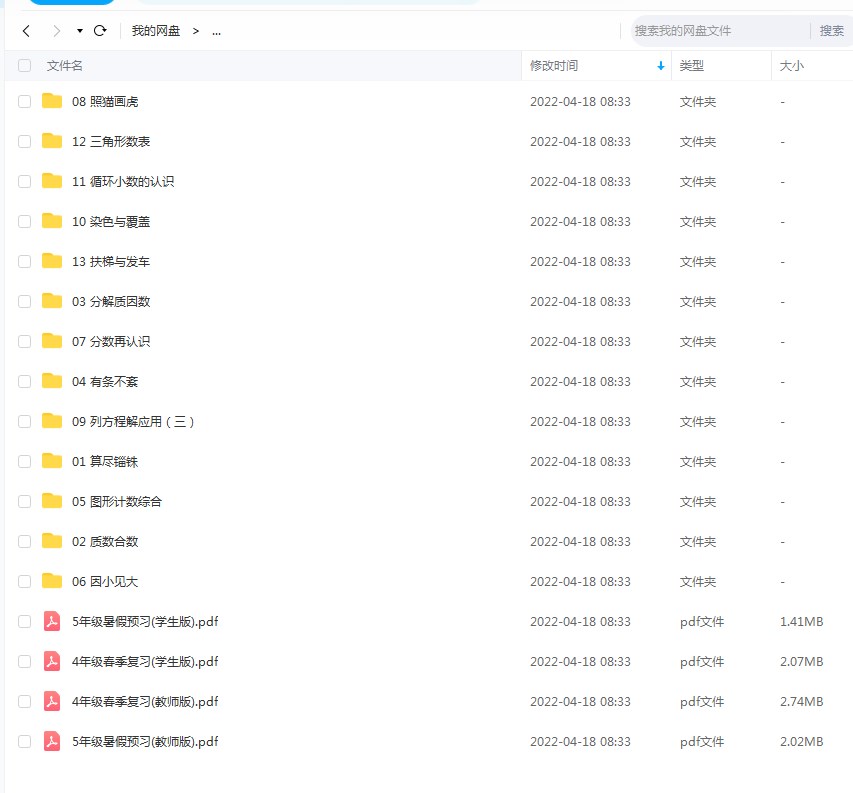Toggle the select-all checkbox in header

tap(24, 66)
